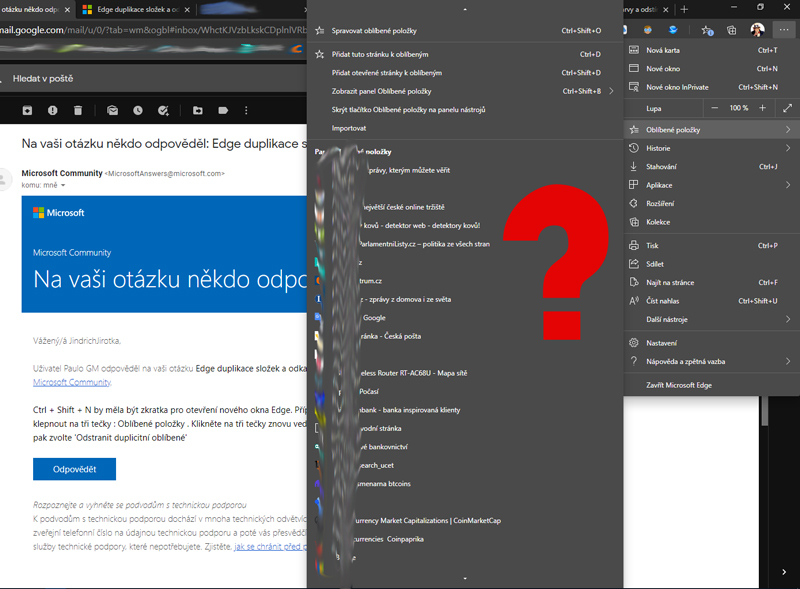Open Nastavení from Edge menu

(x=712, y=343)
